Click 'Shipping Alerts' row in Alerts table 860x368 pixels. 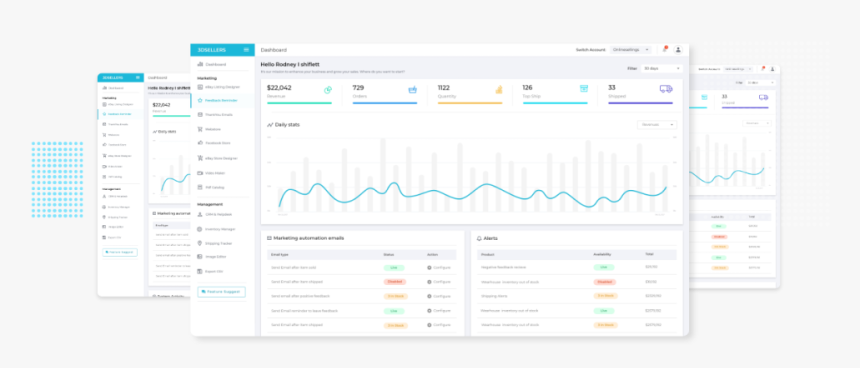coord(576,296)
